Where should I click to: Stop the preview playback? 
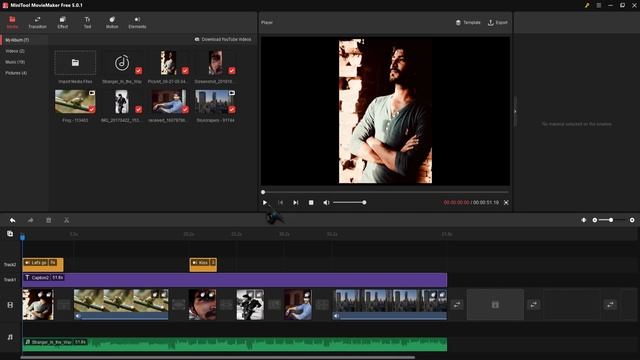point(311,202)
